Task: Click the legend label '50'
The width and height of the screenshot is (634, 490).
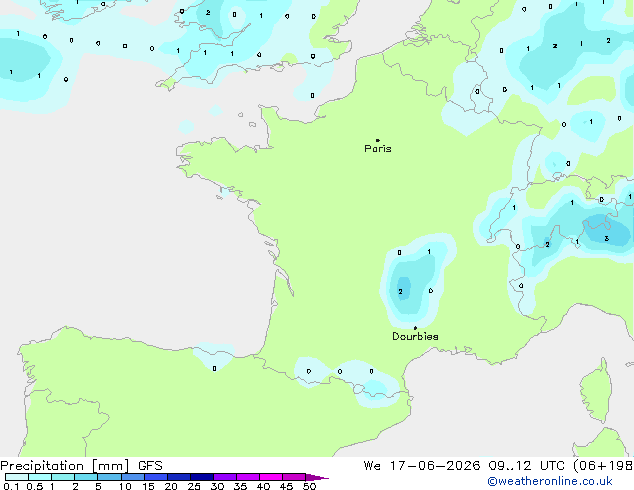Action: pos(309,486)
